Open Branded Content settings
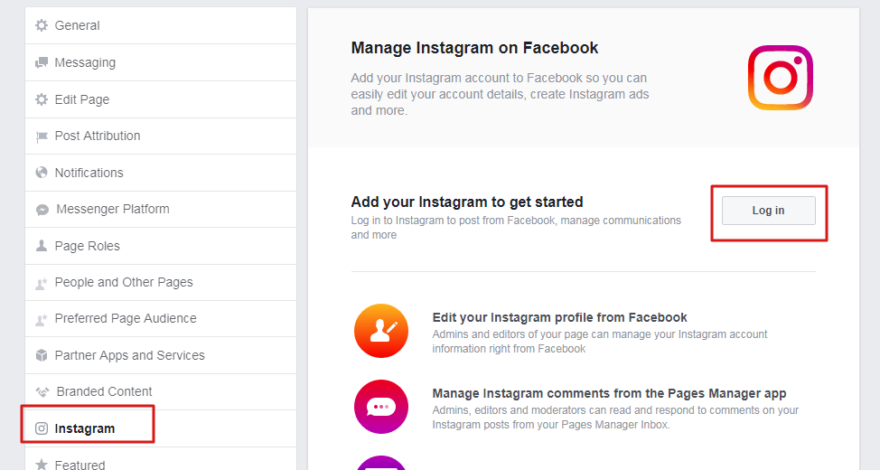The height and width of the screenshot is (470, 880). click(161, 391)
